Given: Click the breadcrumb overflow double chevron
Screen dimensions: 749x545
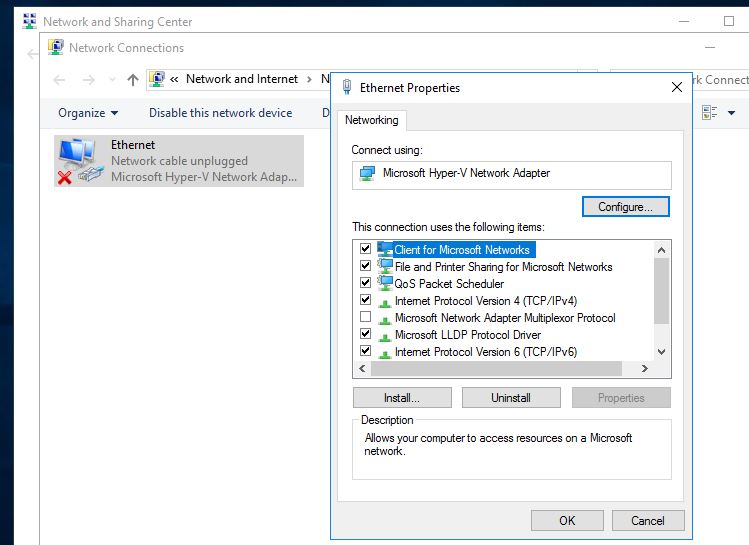Looking at the screenshot, I should (174, 79).
